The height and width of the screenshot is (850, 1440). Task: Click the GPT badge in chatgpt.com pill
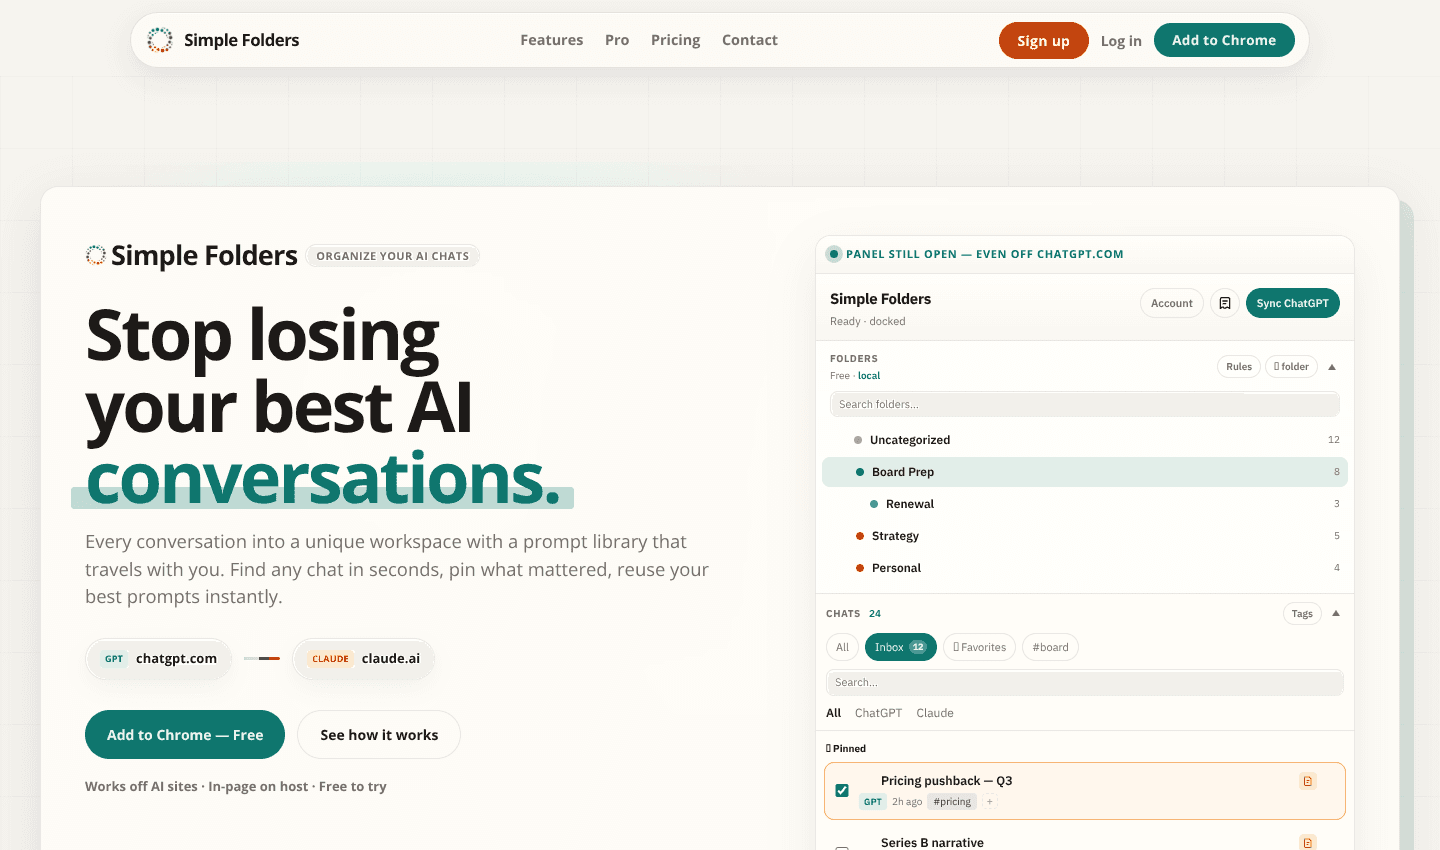(x=114, y=659)
